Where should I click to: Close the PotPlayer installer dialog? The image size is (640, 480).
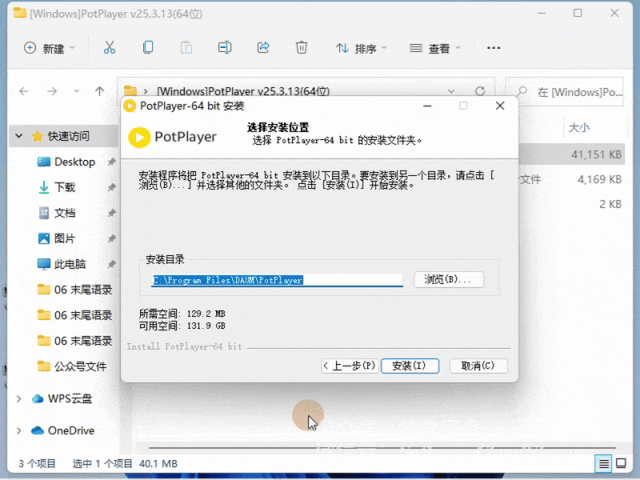[500, 106]
